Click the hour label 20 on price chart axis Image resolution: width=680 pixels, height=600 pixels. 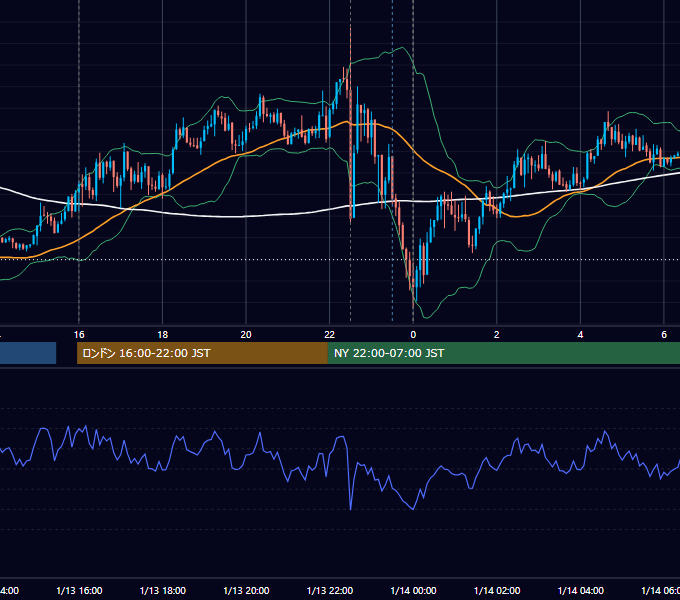[x=246, y=334]
